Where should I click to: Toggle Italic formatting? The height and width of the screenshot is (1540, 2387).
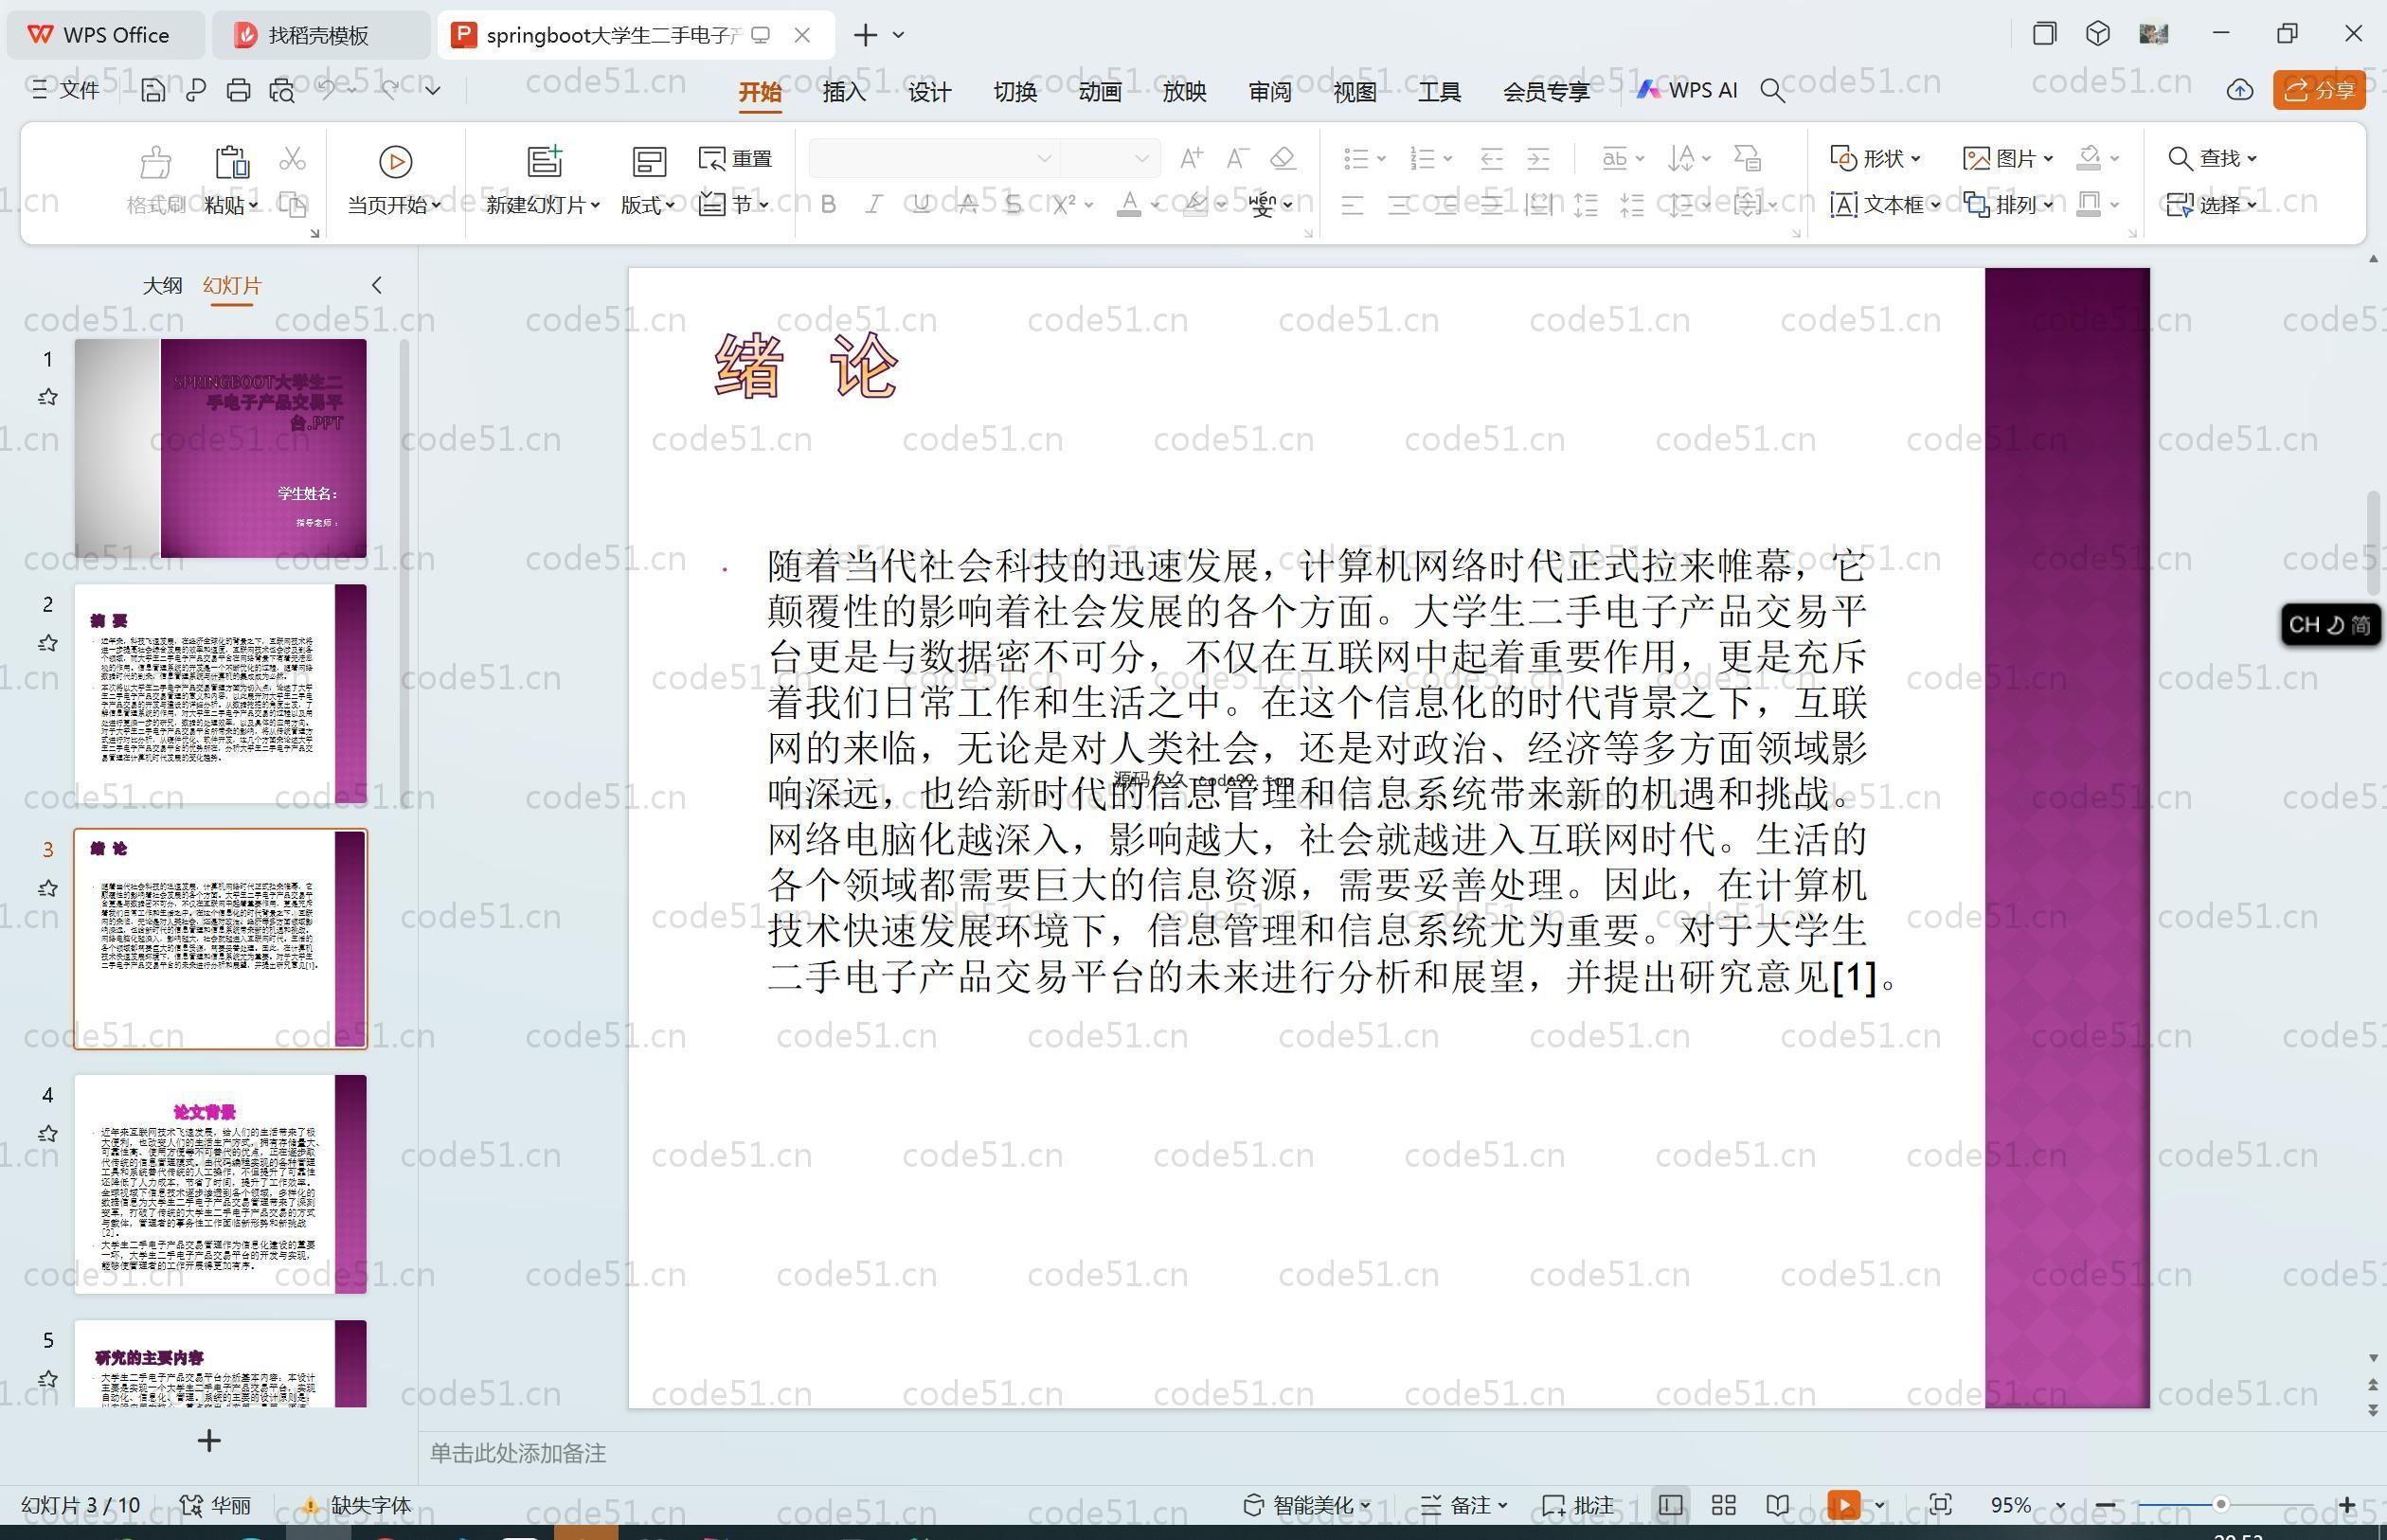click(x=874, y=205)
